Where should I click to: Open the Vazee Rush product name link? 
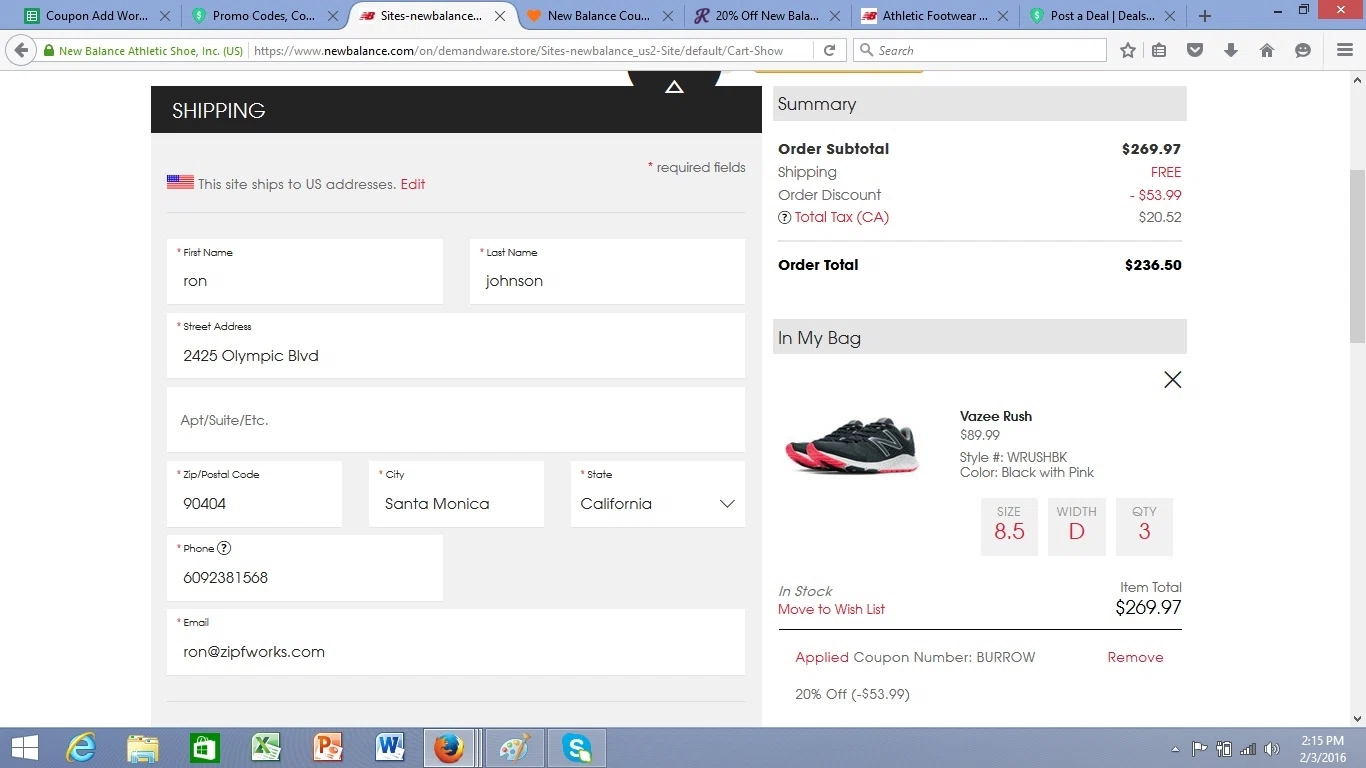pos(996,416)
